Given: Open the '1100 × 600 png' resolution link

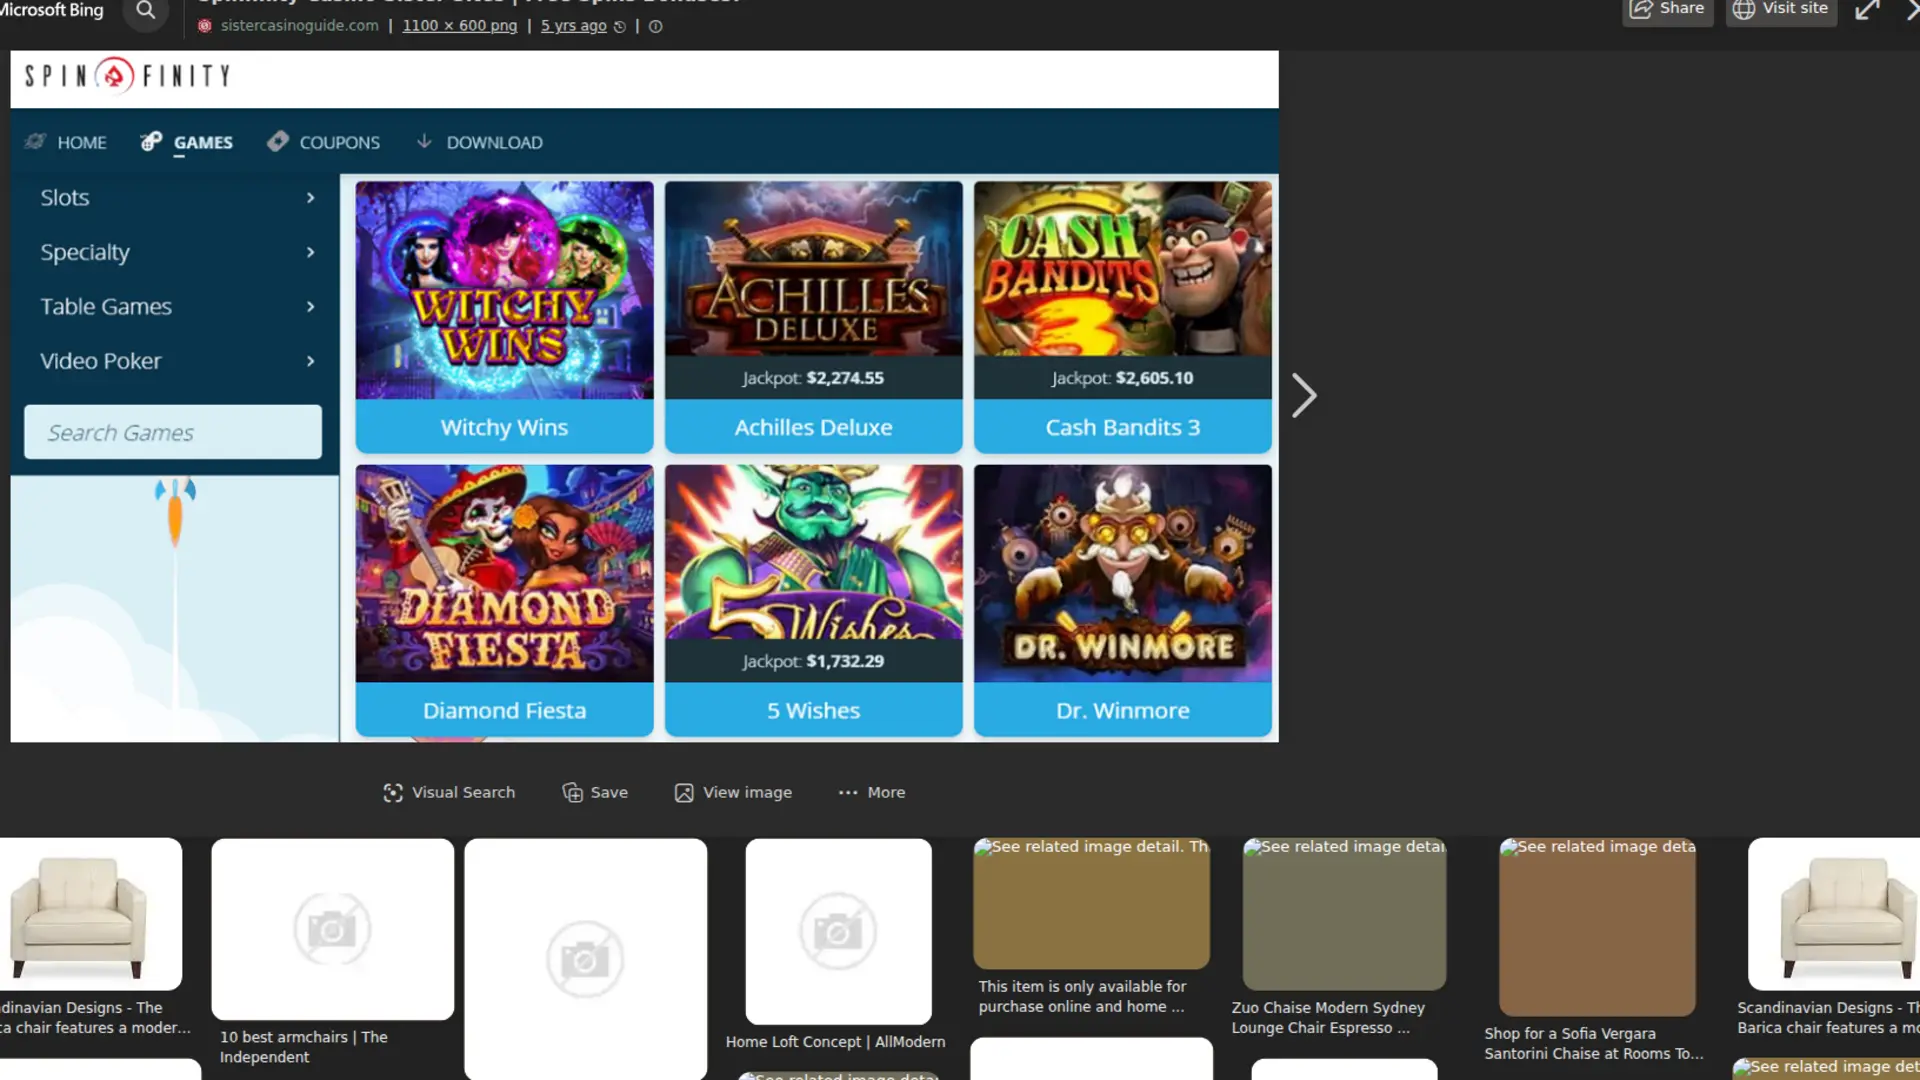Looking at the screenshot, I should point(459,26).
